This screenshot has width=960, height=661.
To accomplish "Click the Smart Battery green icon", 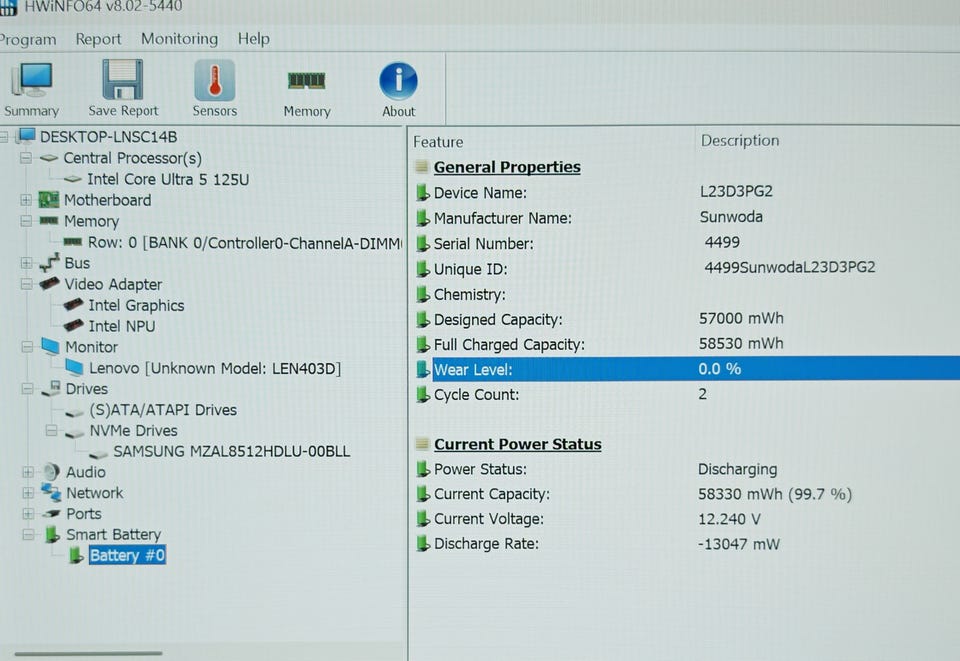I will pyautogui.click(x=53, y=534).
